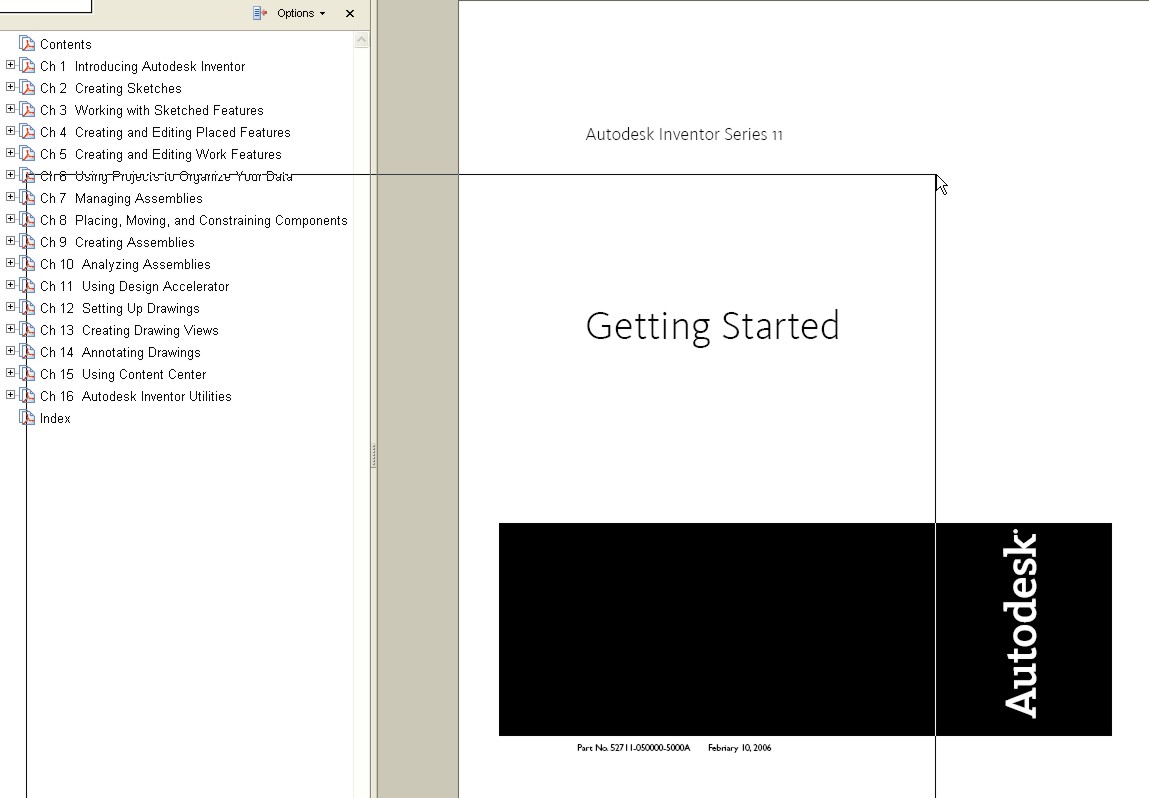Go to Ch 5 Creating and Editing Work Features

pos(160,155)
